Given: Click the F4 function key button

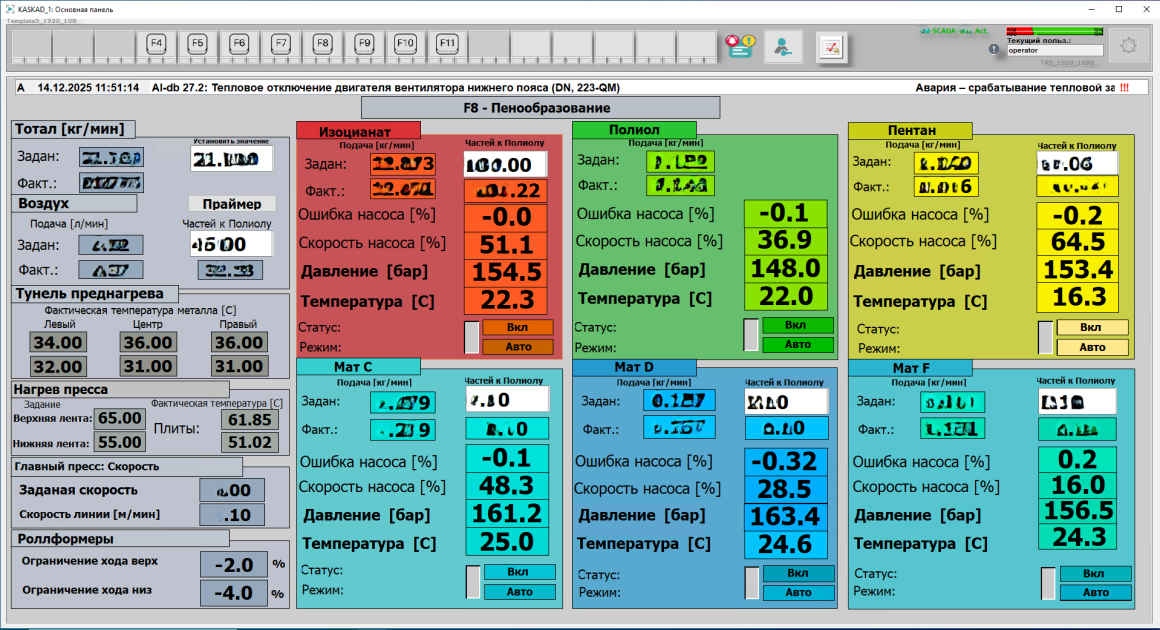Looking at the screenshot, I should tap(155, 44).
